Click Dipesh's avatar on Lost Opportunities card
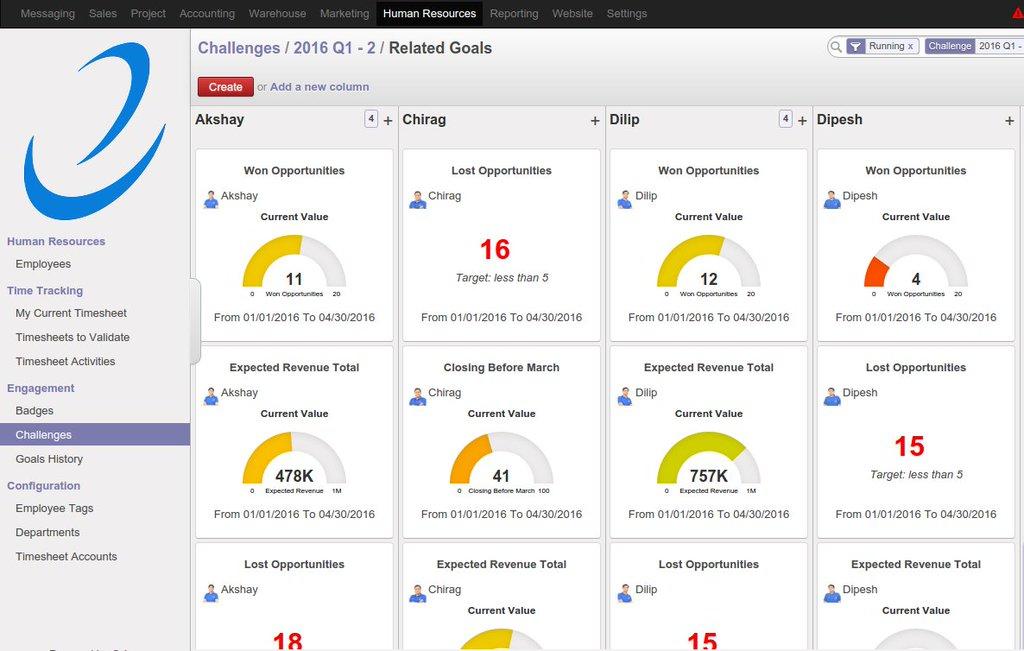The height and width of the screenshot is (651, 1024). click(832, 396)
